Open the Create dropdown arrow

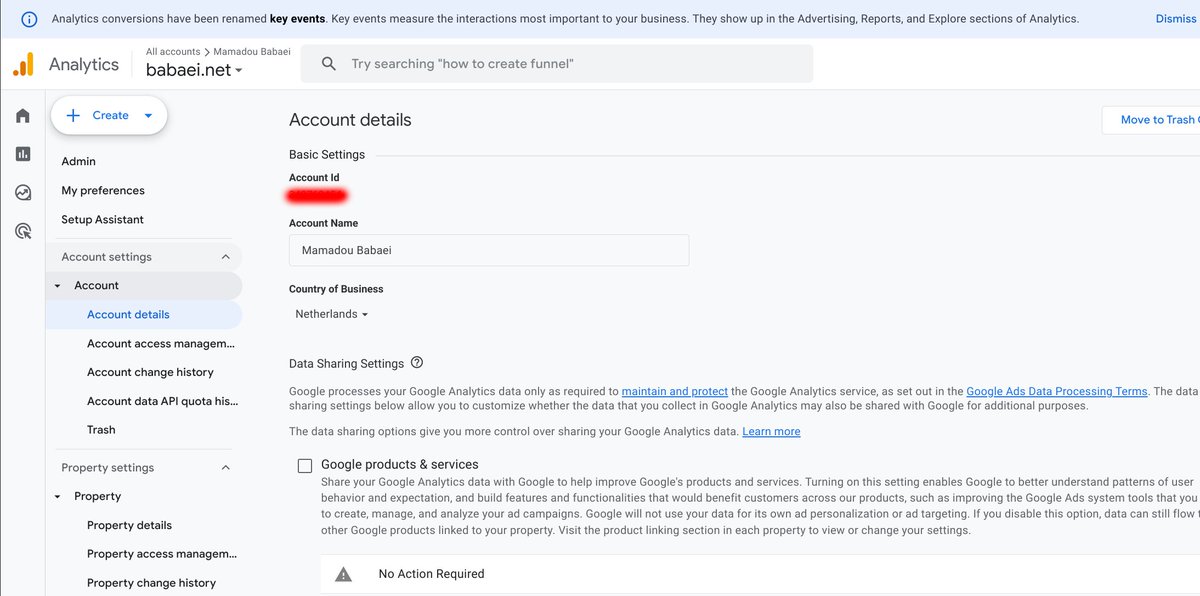pyautogui.click(x=148, y=116)
